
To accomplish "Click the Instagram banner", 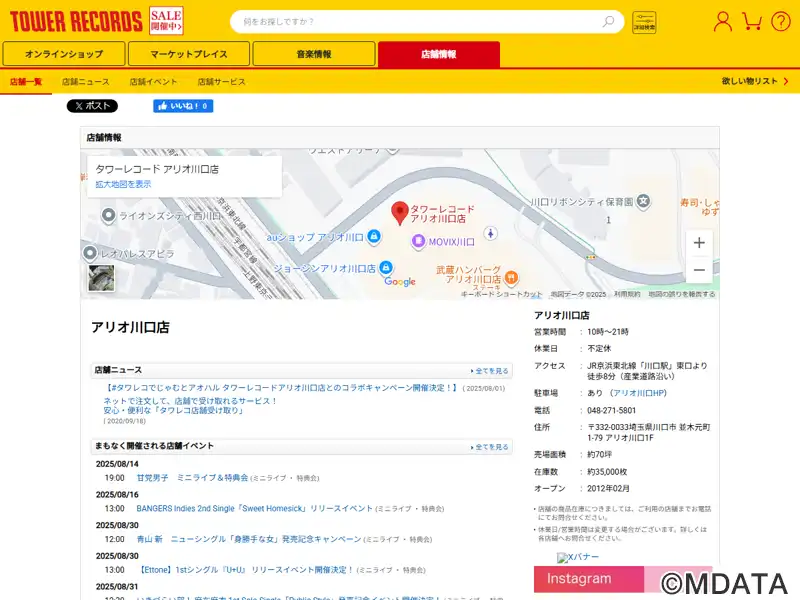I will point(623,579).
